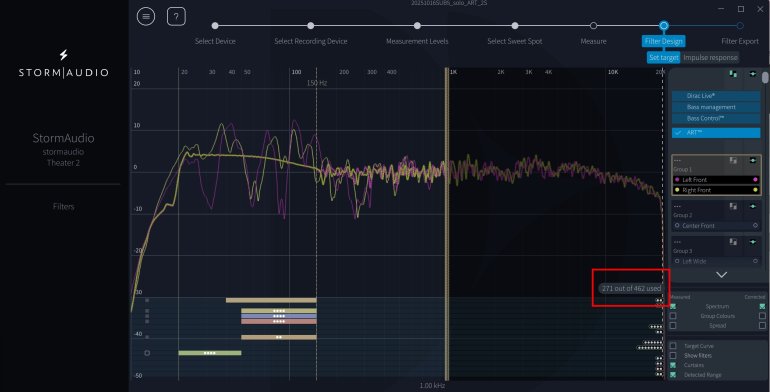Click the 1 kHz curtain handle bar
Viewport: 770px width, 392px height.
tap(447, 224)
